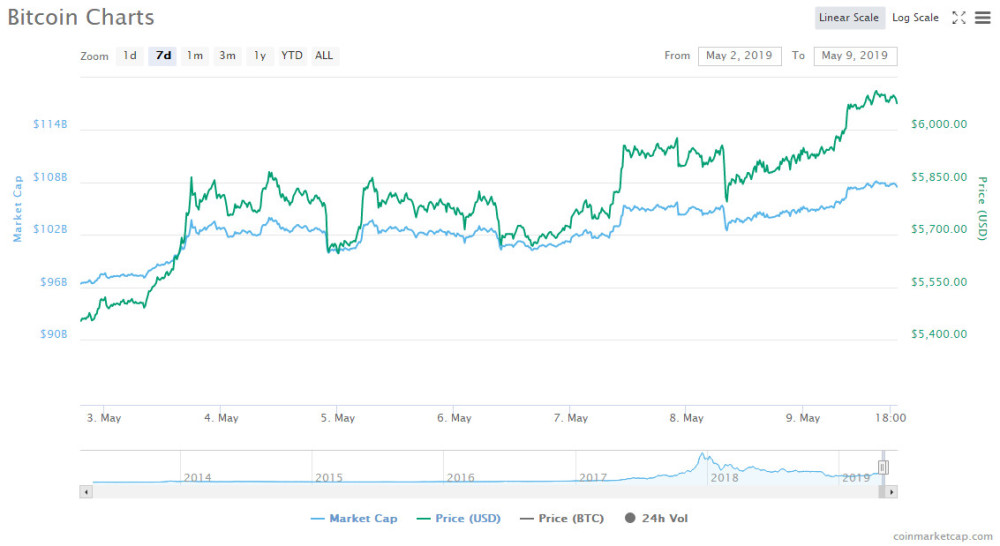The width and height of the screenshot is (1000, 546).
Task: Select 1m zoom range
Action: [195, 55]
